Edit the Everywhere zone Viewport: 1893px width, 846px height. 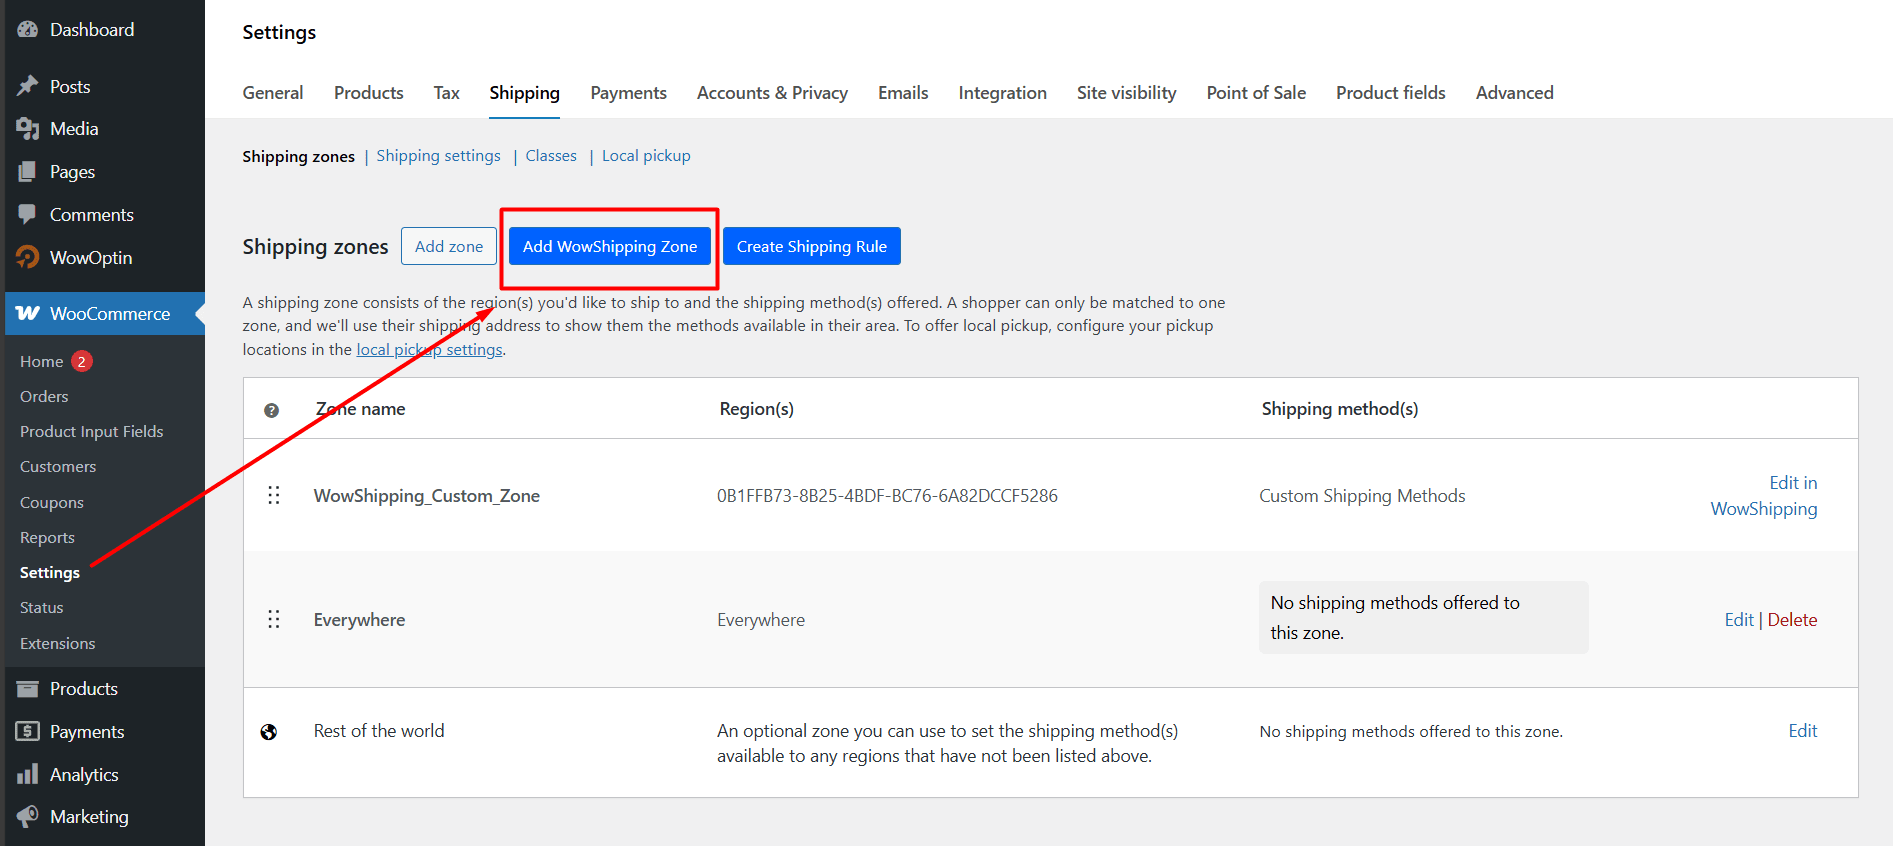pyautogui.click(x=1739, y=620)
